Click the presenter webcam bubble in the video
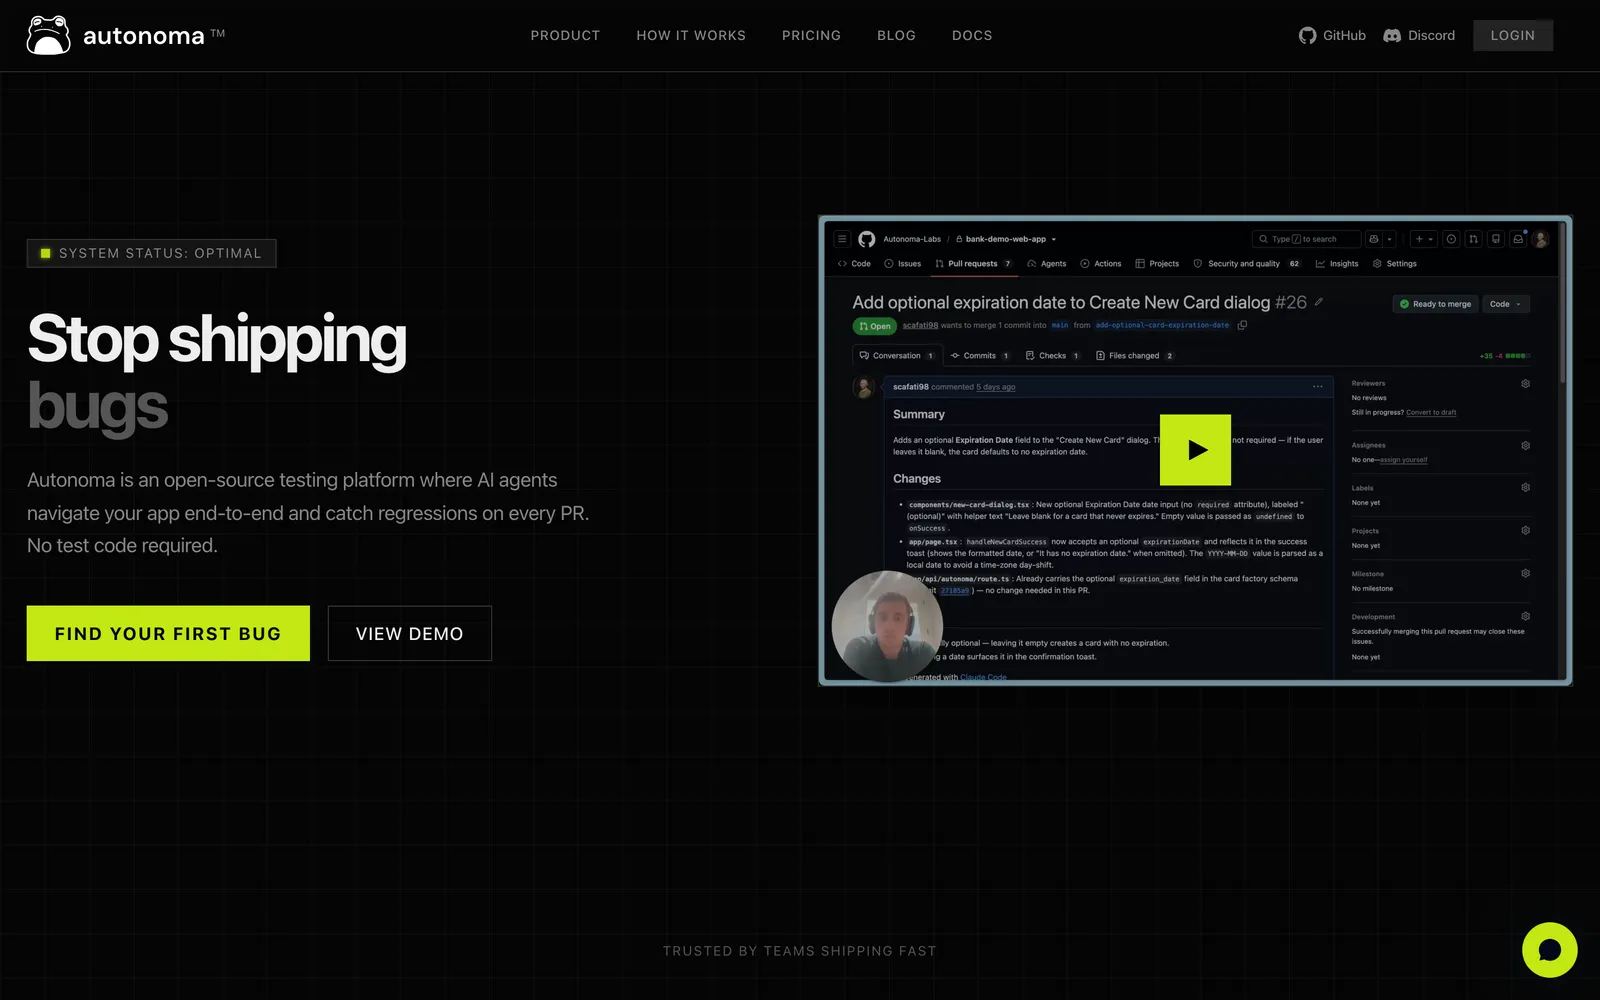This screenshot has width=1600, height=1000. click(887, 626)
